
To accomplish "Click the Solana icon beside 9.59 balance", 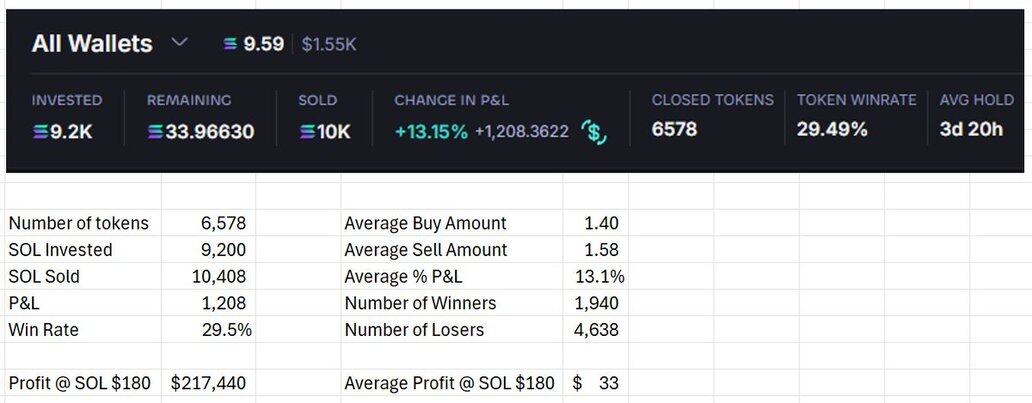I will [231, 44].
